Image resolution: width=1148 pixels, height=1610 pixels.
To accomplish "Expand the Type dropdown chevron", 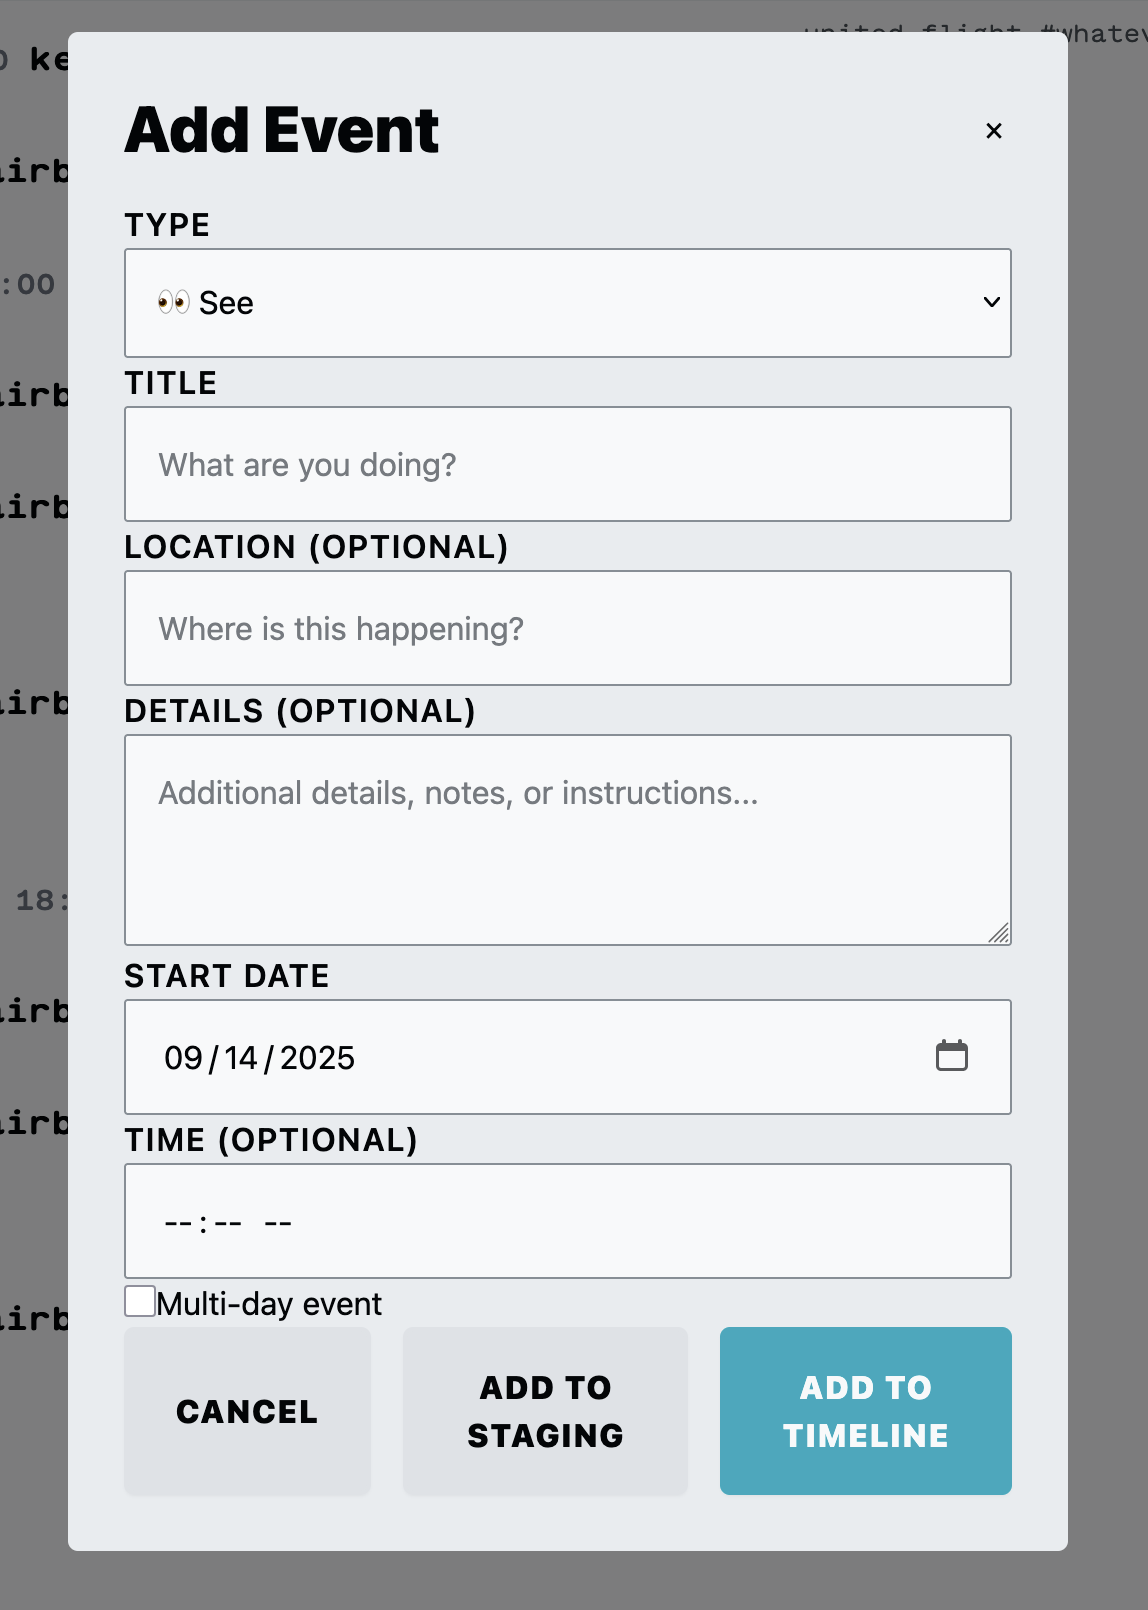I will (991, 302).
